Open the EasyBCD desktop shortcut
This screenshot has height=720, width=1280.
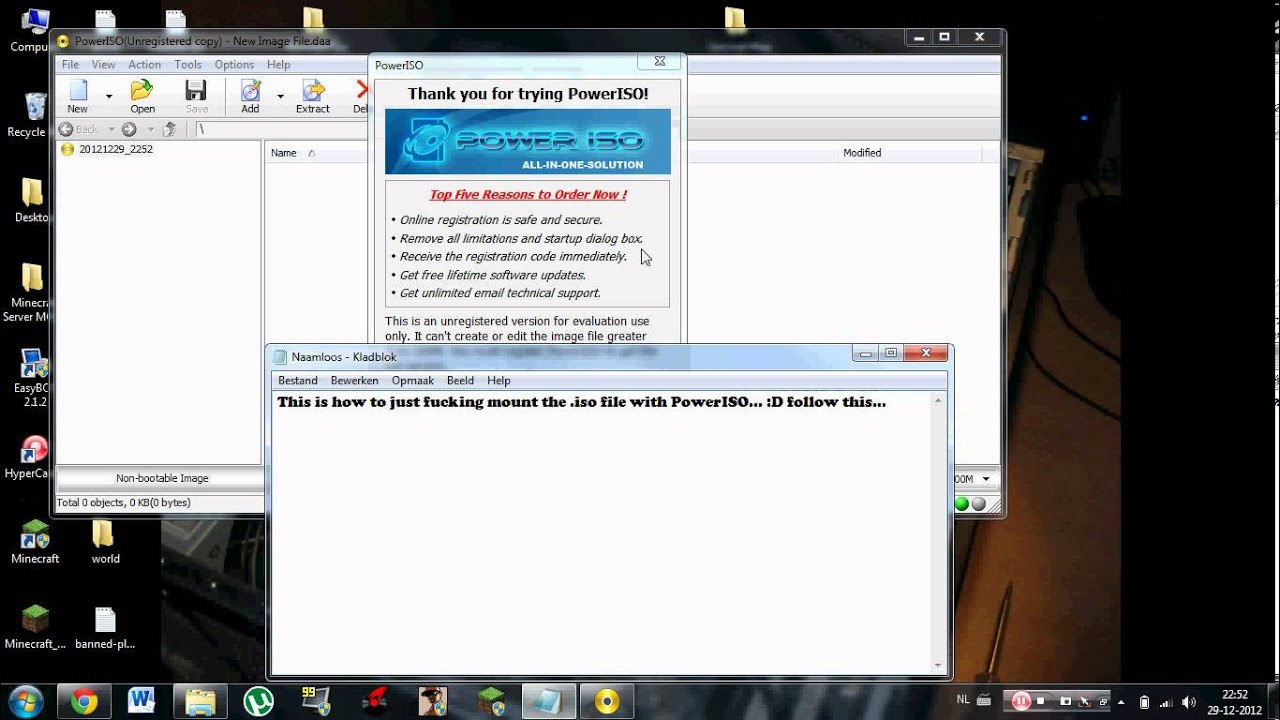[x=34, y=378]
